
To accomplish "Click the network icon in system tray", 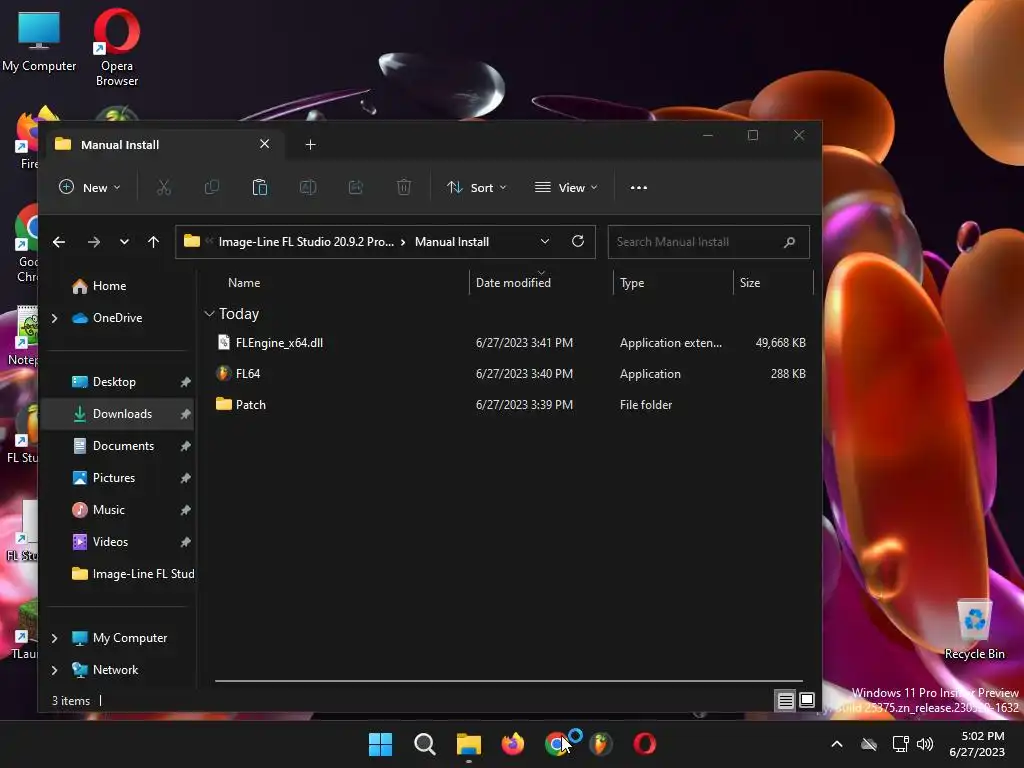I will coord(901,744).
